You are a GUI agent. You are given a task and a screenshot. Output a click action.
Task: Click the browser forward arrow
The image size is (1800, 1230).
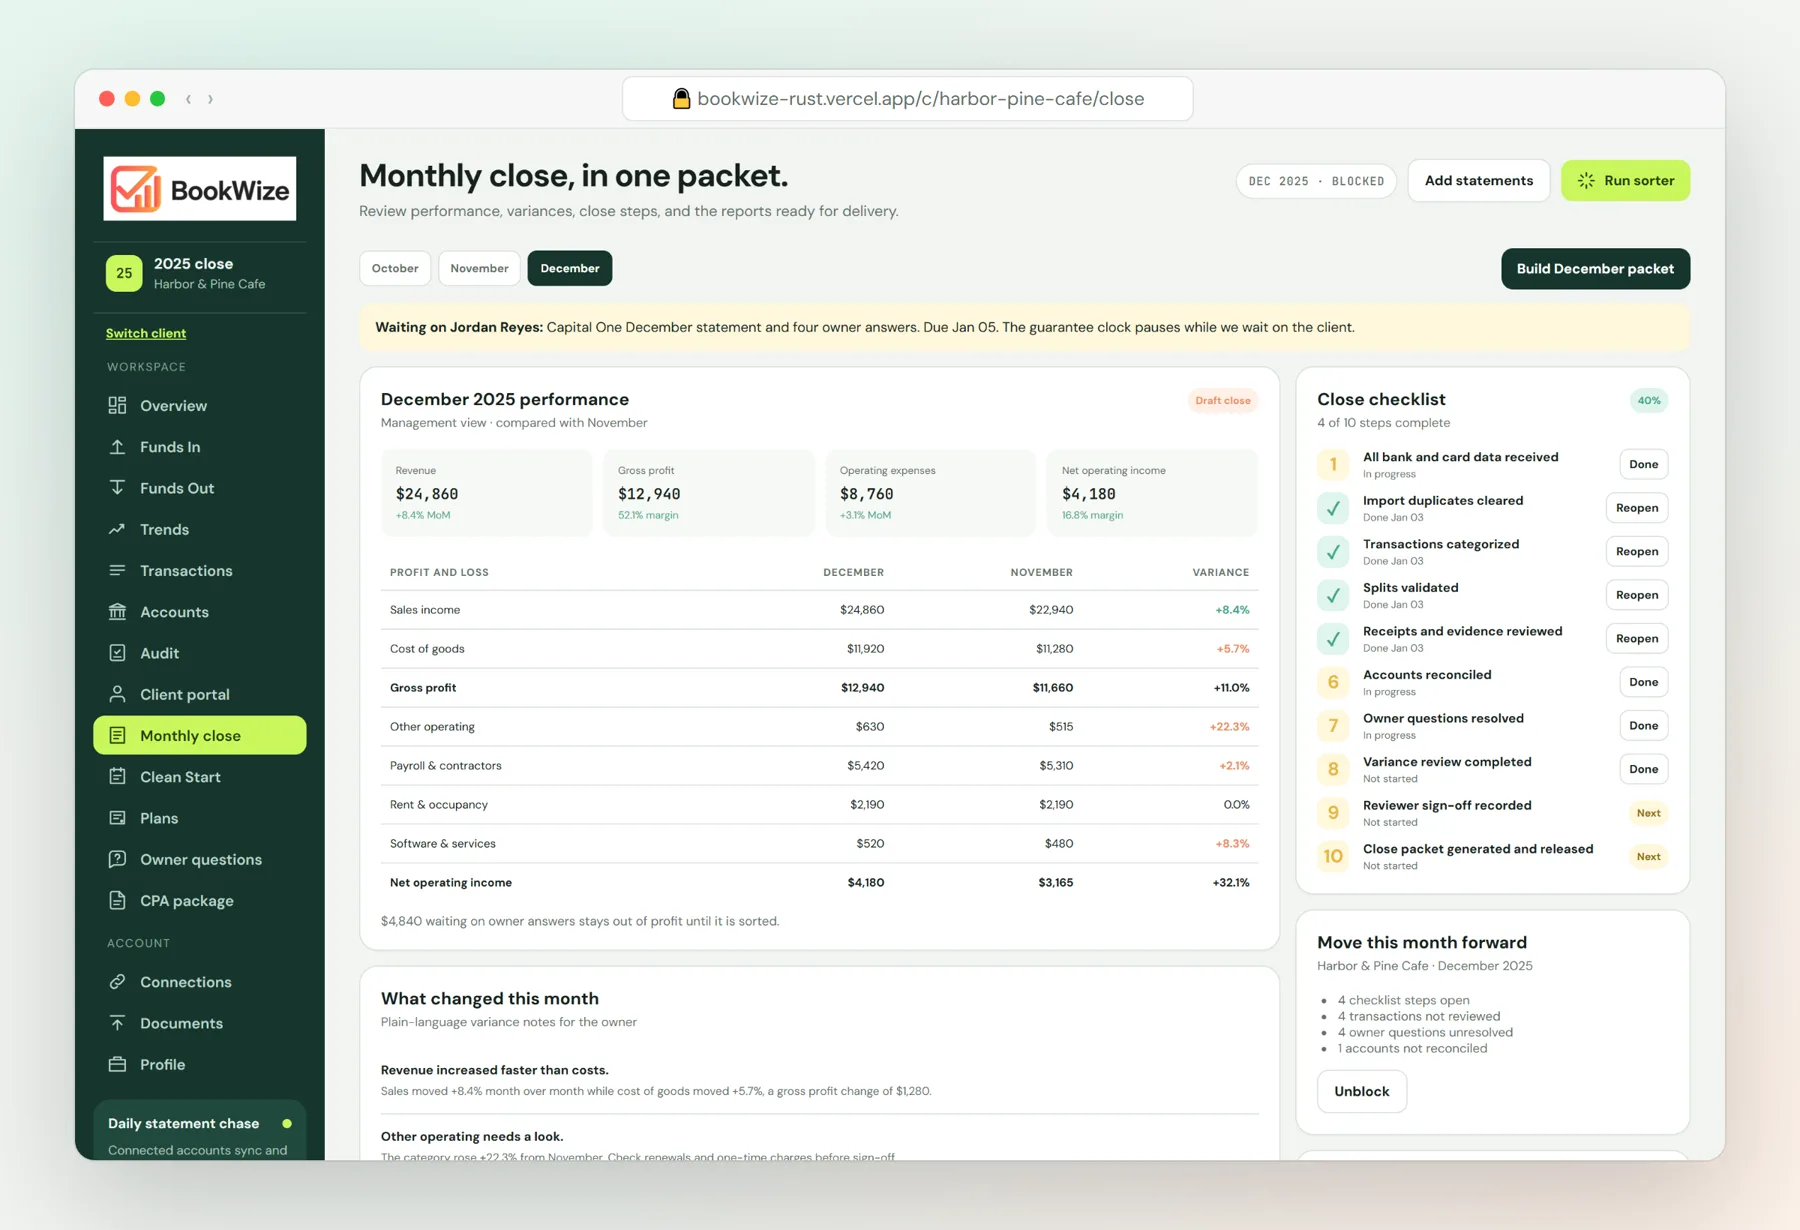[210, 99]
